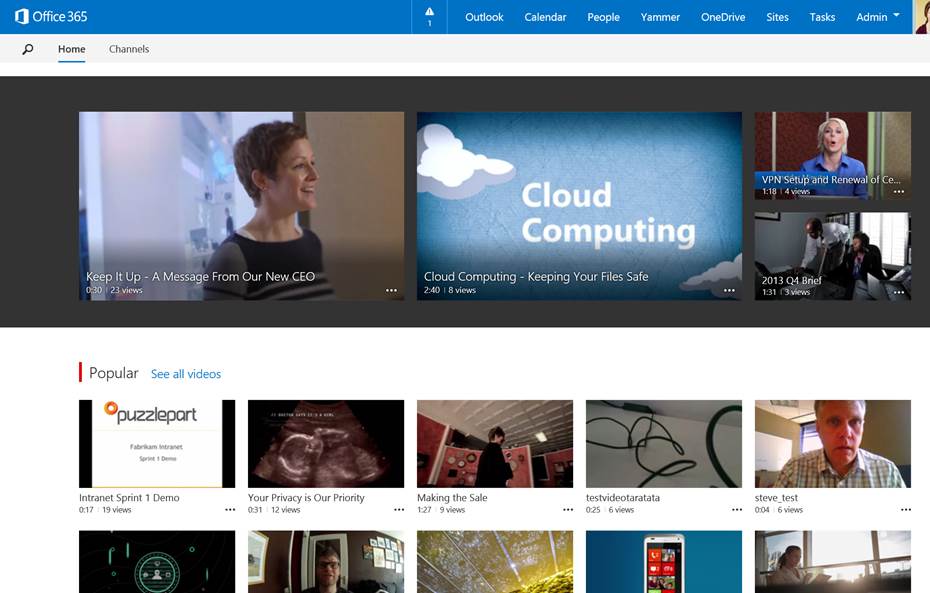
Task: Go to Outlook
Action: [x=484, y=17]
